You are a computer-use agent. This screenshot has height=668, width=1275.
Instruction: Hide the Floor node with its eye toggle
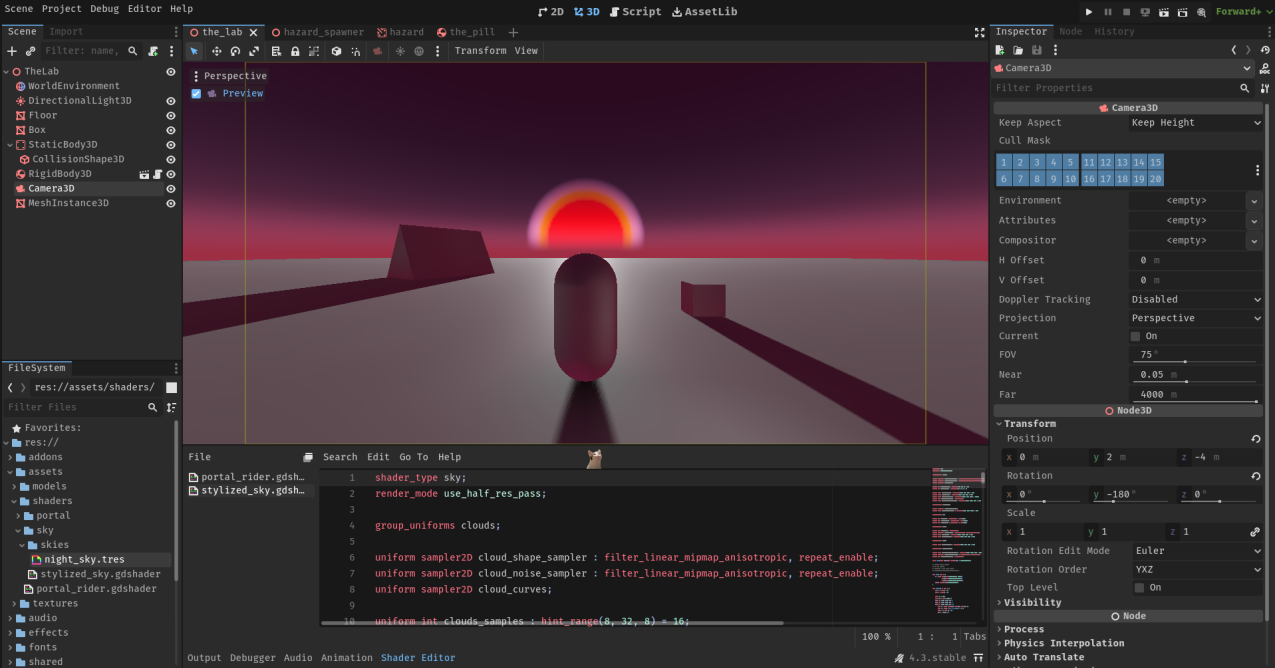tap(170, 115)
